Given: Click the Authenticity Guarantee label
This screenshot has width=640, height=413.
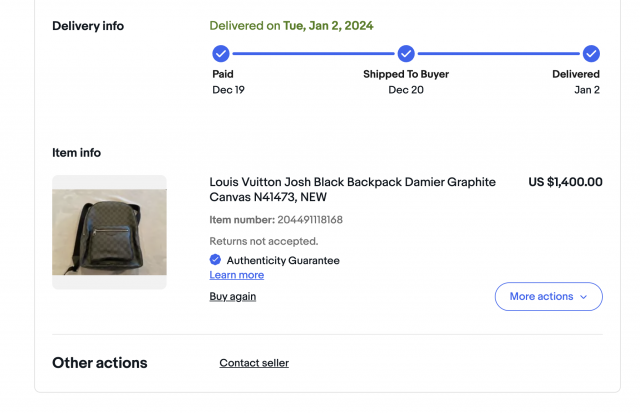Looking at the screenshot, I should 283,260.
